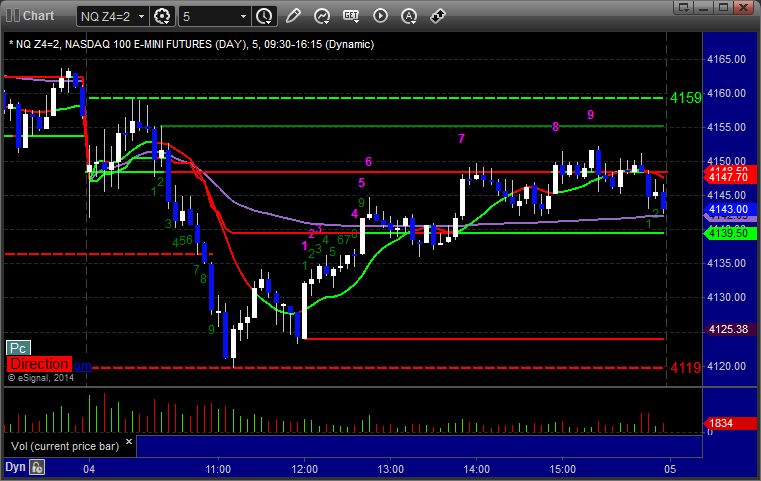The image size is (761, 481).
Task: Click the 4155.00 price axis label
Action: click(x=727, y=127)
